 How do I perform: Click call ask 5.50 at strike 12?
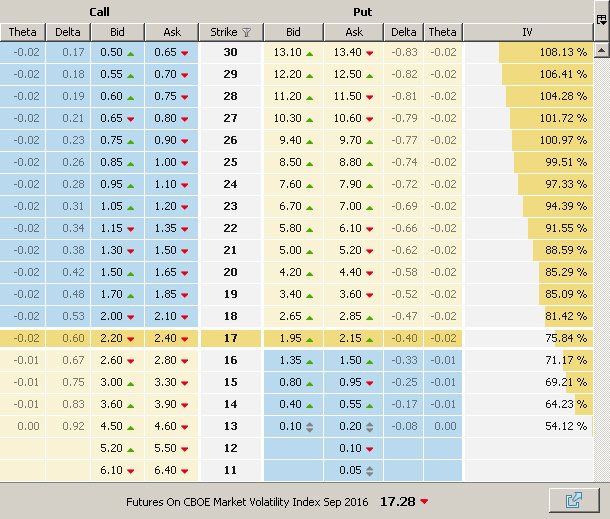171,448
